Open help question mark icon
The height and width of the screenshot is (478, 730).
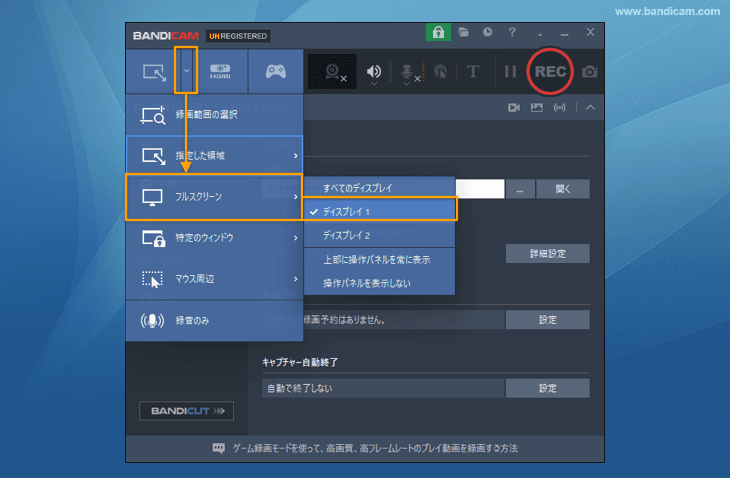point(512,32)
